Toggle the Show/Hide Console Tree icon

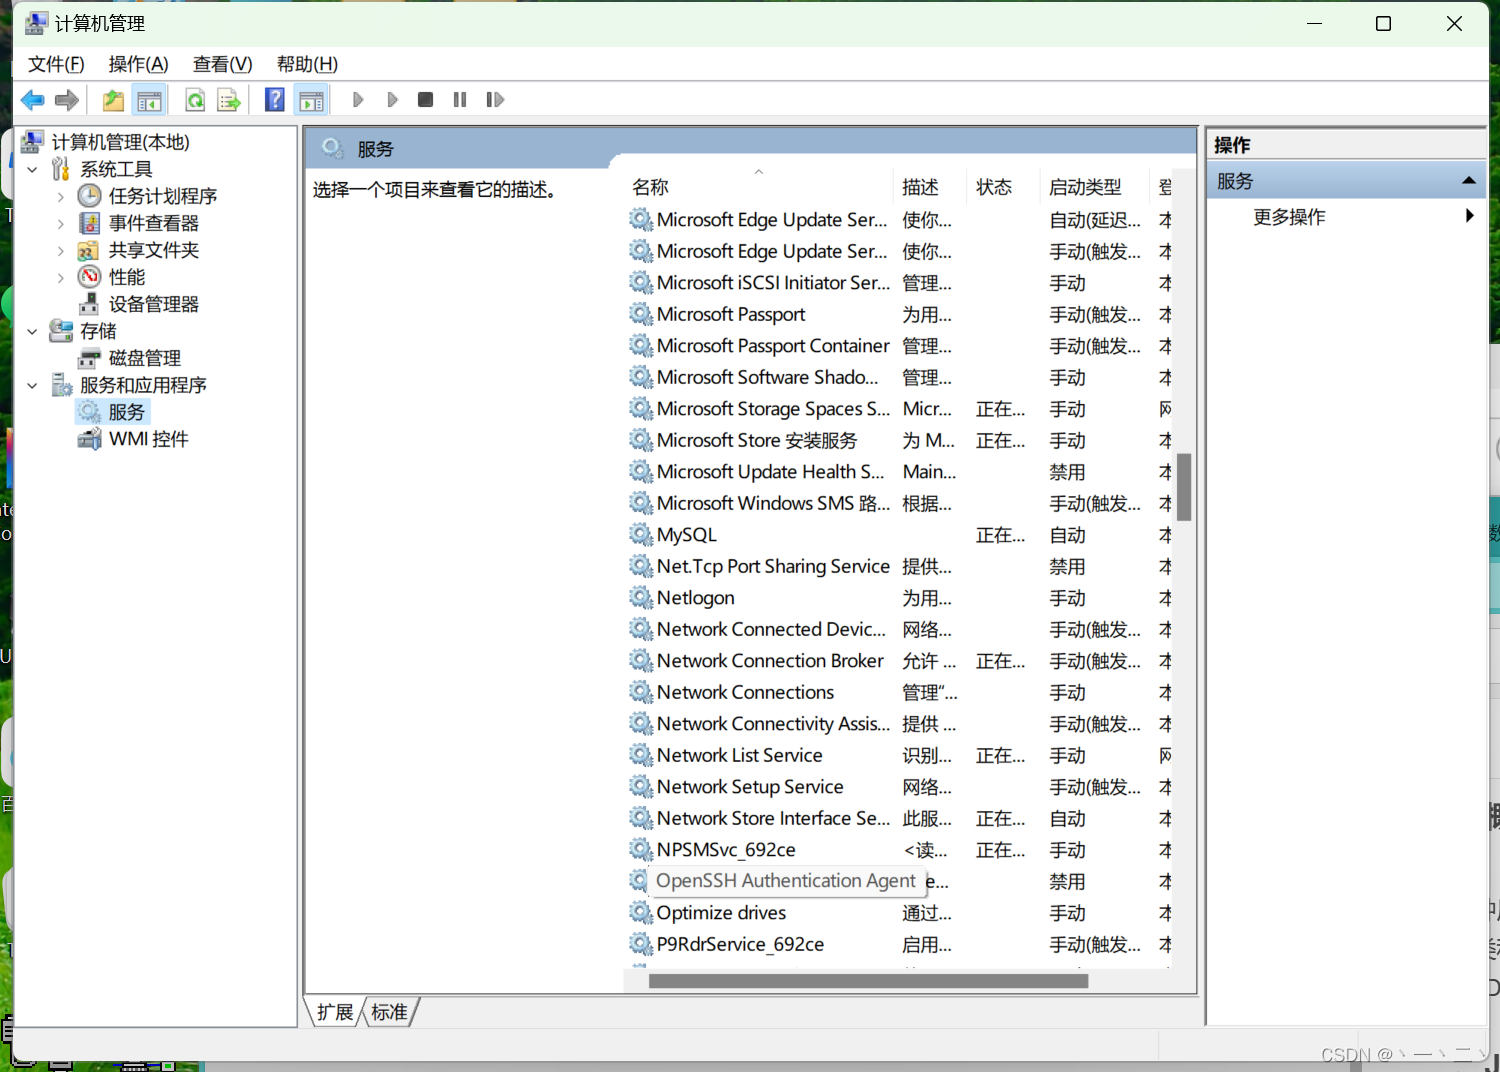[149, 100]
